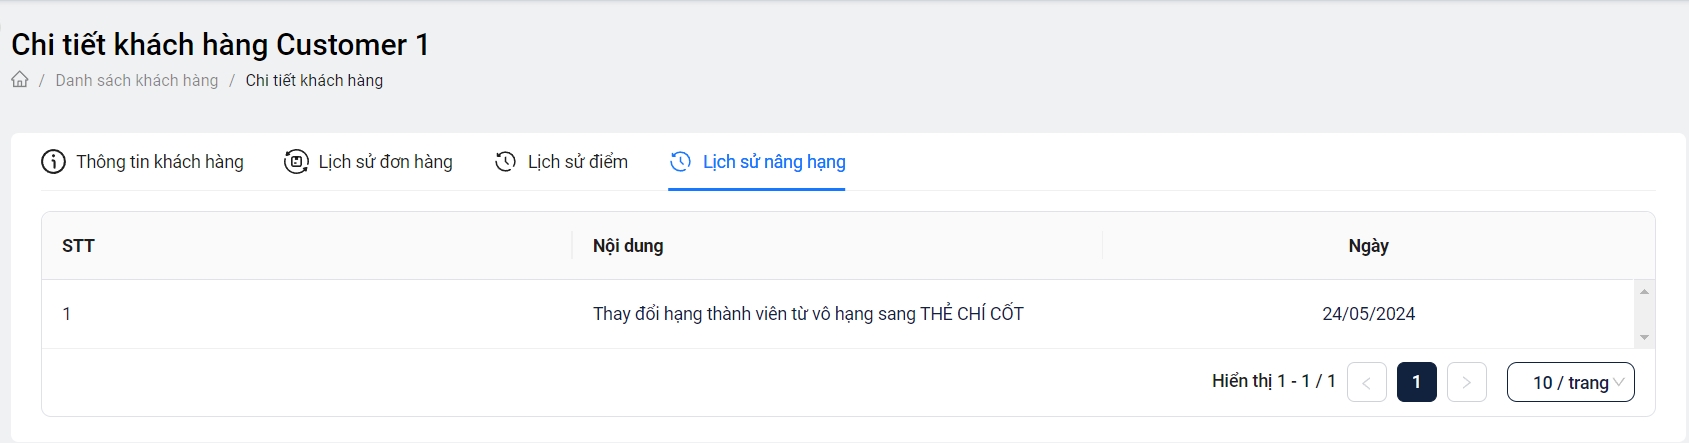Click the clock icon beside Lịch sử nâng hạng
Viewport: 1689px width, 443px height.
[x=680, y=162]
